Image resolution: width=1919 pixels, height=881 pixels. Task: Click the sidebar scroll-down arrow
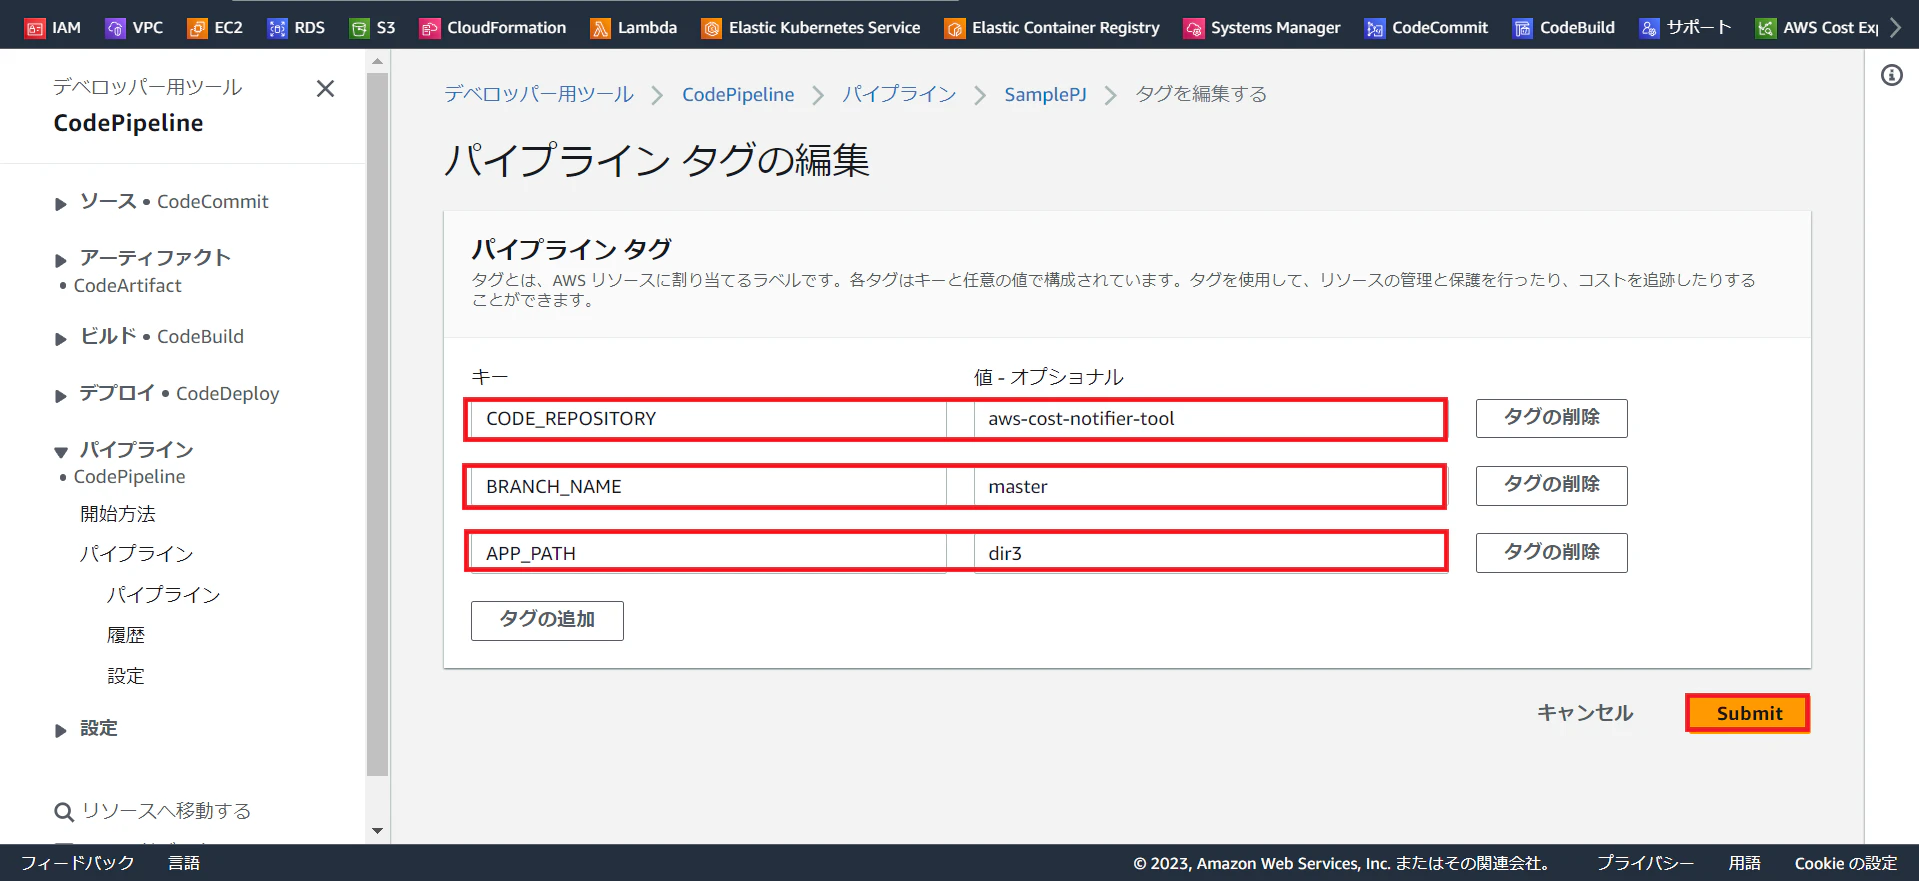(377, 831)
